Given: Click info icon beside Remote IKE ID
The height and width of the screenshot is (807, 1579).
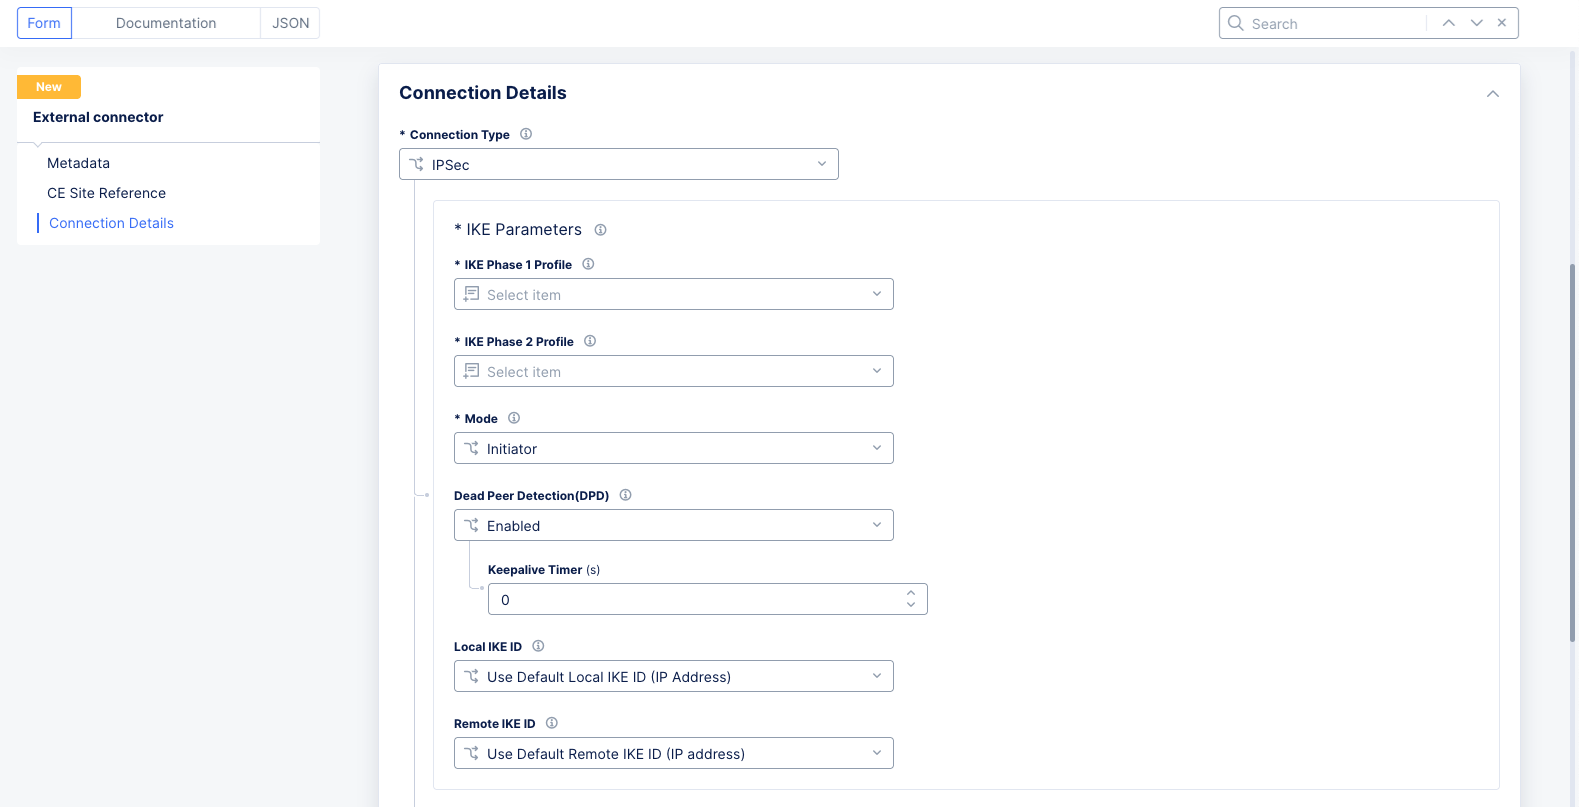Looking at the screenshot, I should pyautogui.click(x=552, y=723).
